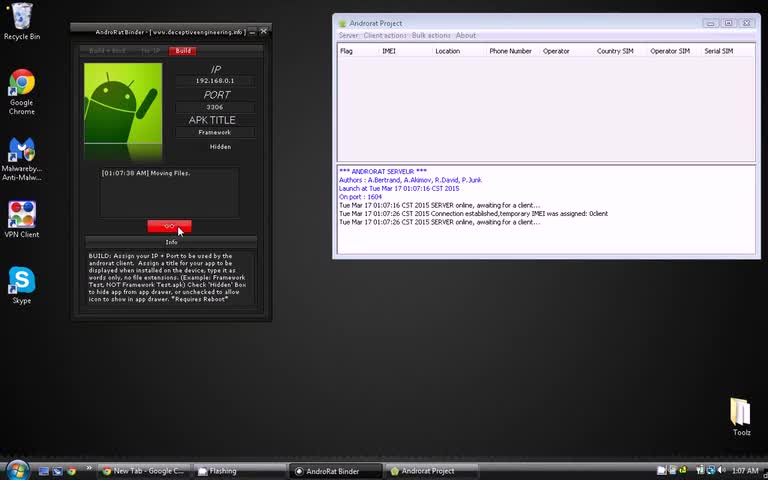
Task: Minimize the AndroRat Binder window
Action: (252, 32)
